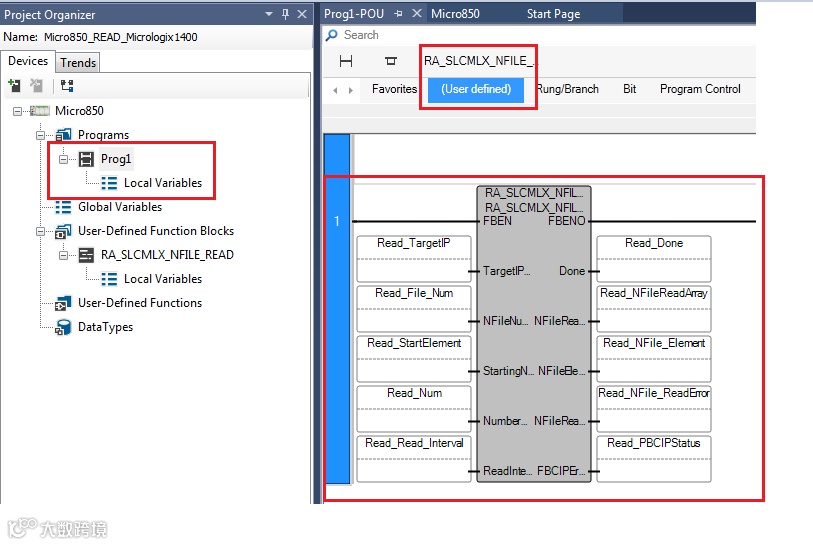Click the RA_SLCMLX_NFILE_READ block icon
The width and height of the screenshot is (813, 545).
coord(86,255)
